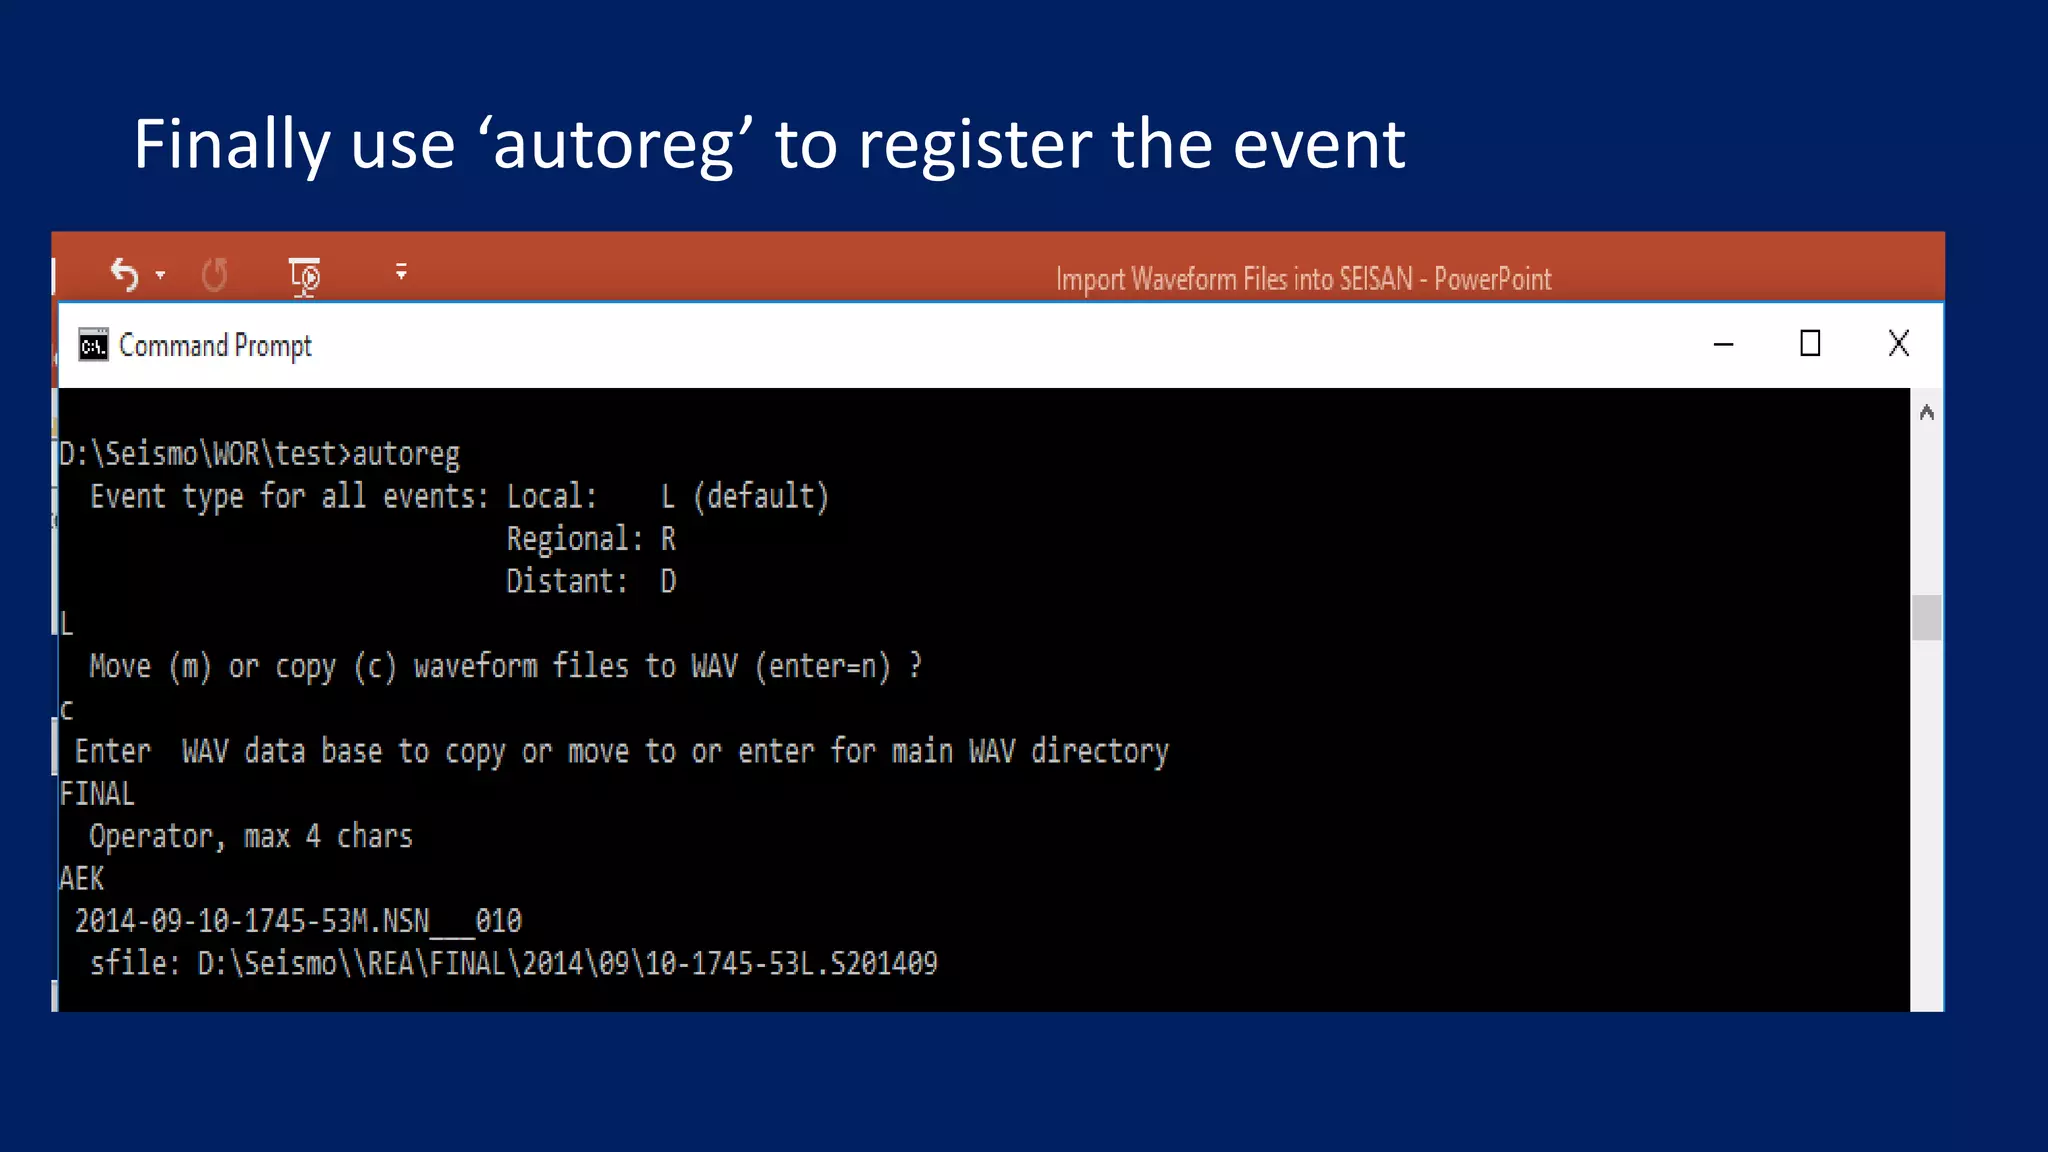This screenshot has width=2048, height=1152.
Task: Click the 'FINAL' database entry line
Action: 97,794
